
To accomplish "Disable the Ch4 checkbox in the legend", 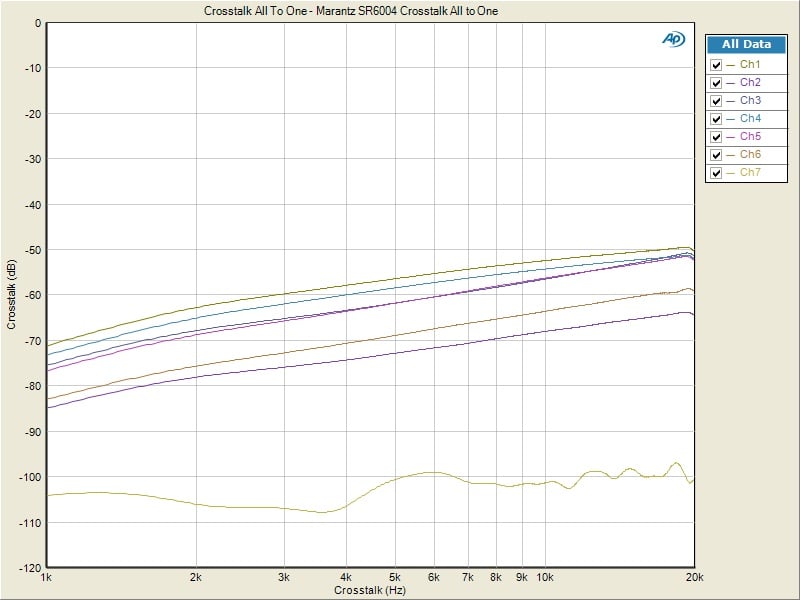I will tap(716, 119).
